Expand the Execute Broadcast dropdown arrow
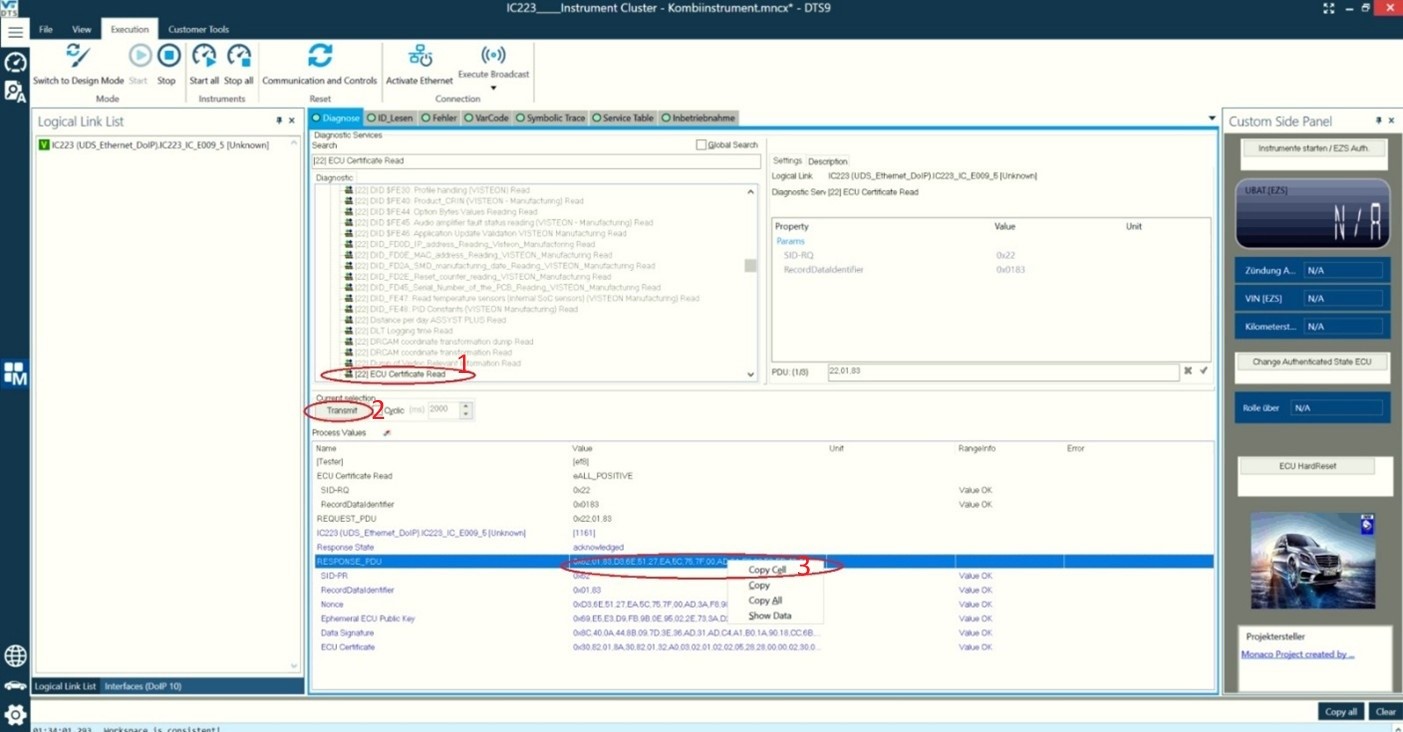Image resolution: width=1403 pixels, height=732 pixels. coord(493,88)
